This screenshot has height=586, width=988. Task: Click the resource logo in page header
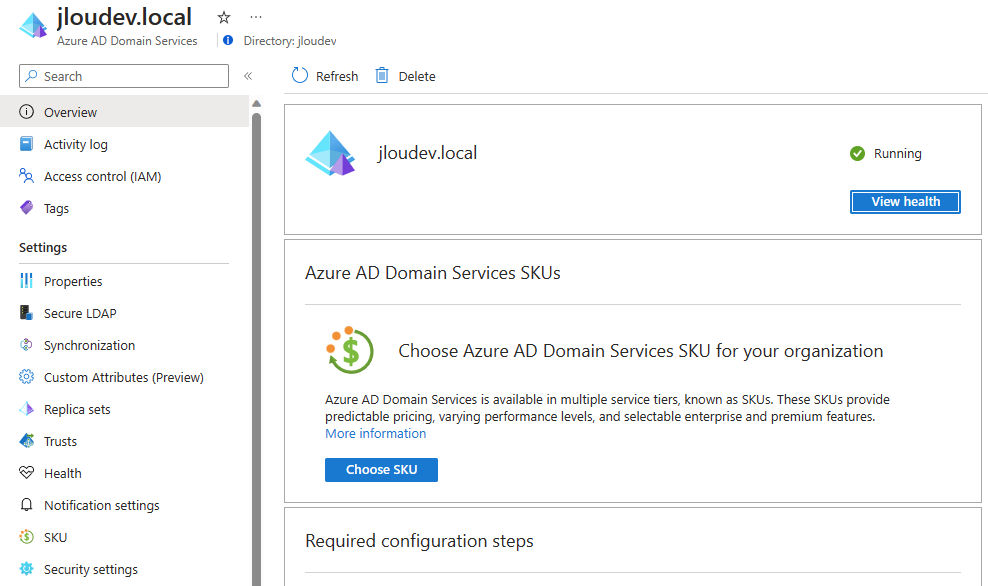coord(33,26)
